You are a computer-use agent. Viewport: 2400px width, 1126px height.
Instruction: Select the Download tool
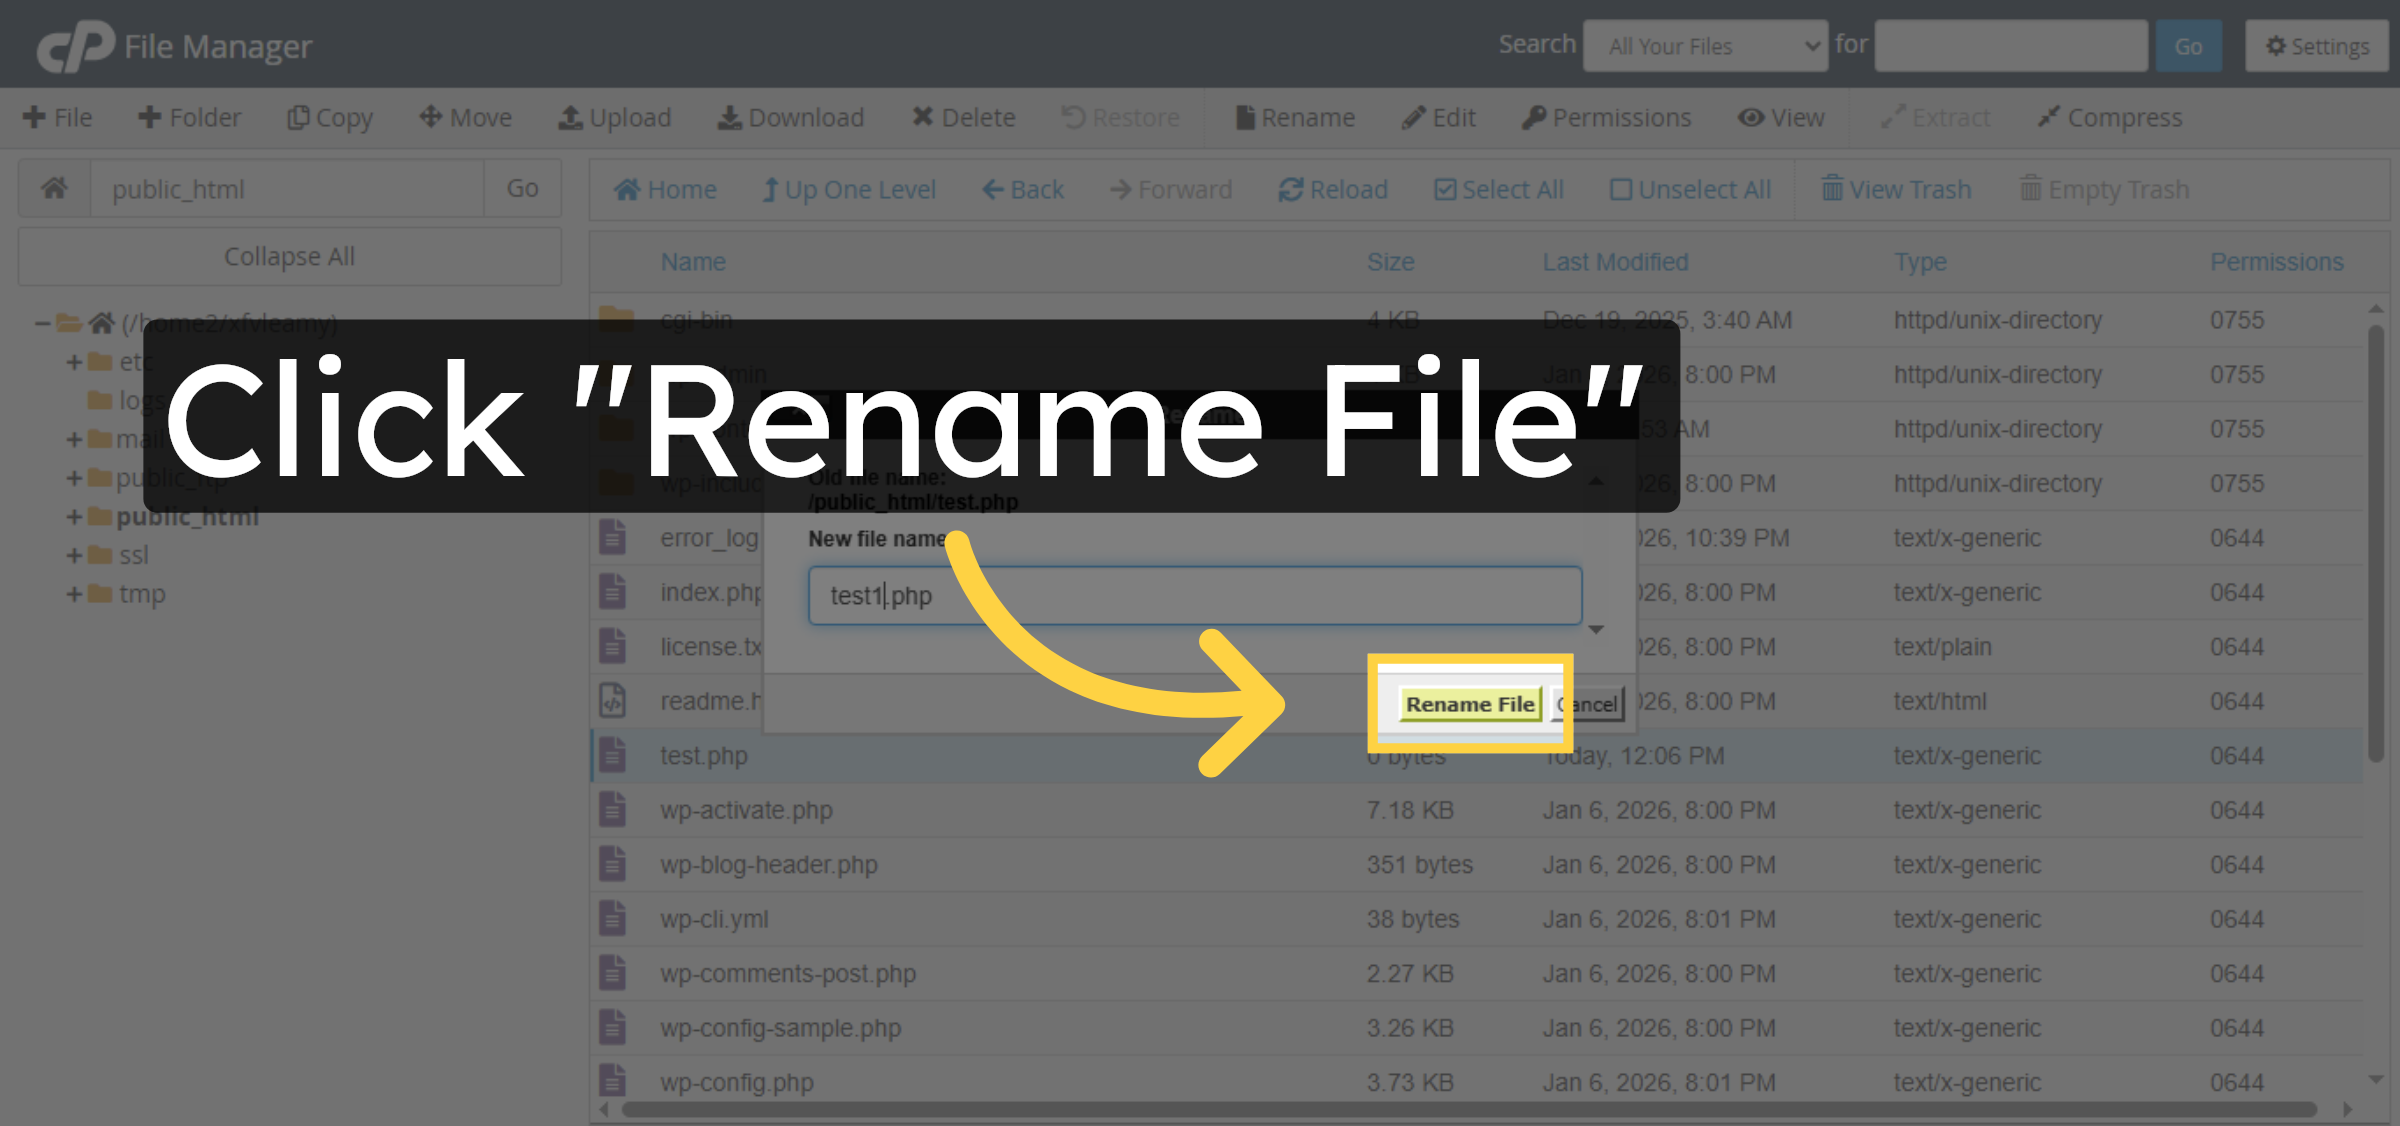pos(791,117)
